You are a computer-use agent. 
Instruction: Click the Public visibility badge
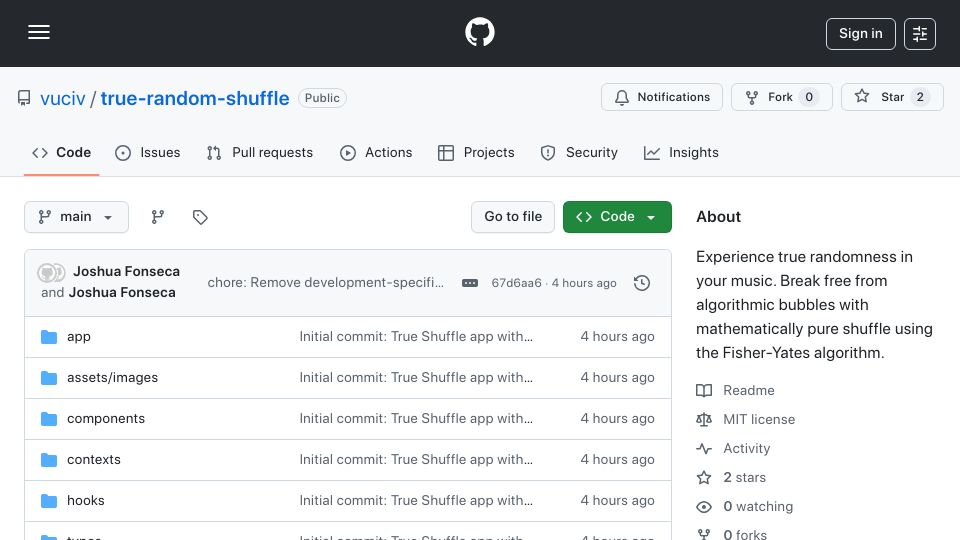pyautogui.click(x=322, y=98)
